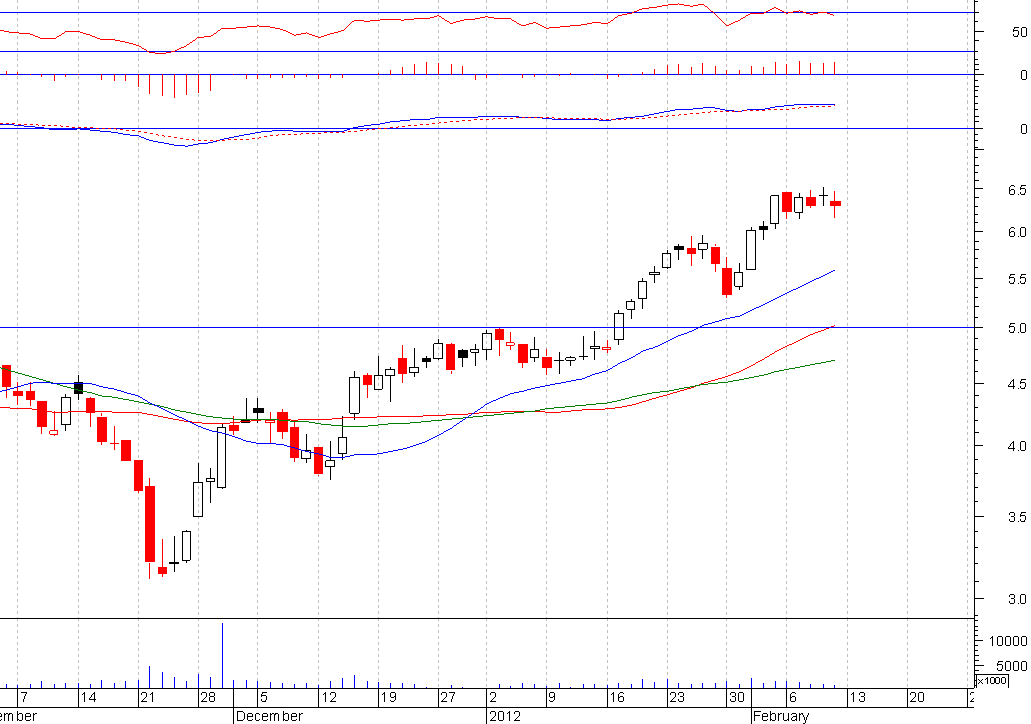Select the 5.0 price axis label
Screen dimensions: 1031x724
1017,328
